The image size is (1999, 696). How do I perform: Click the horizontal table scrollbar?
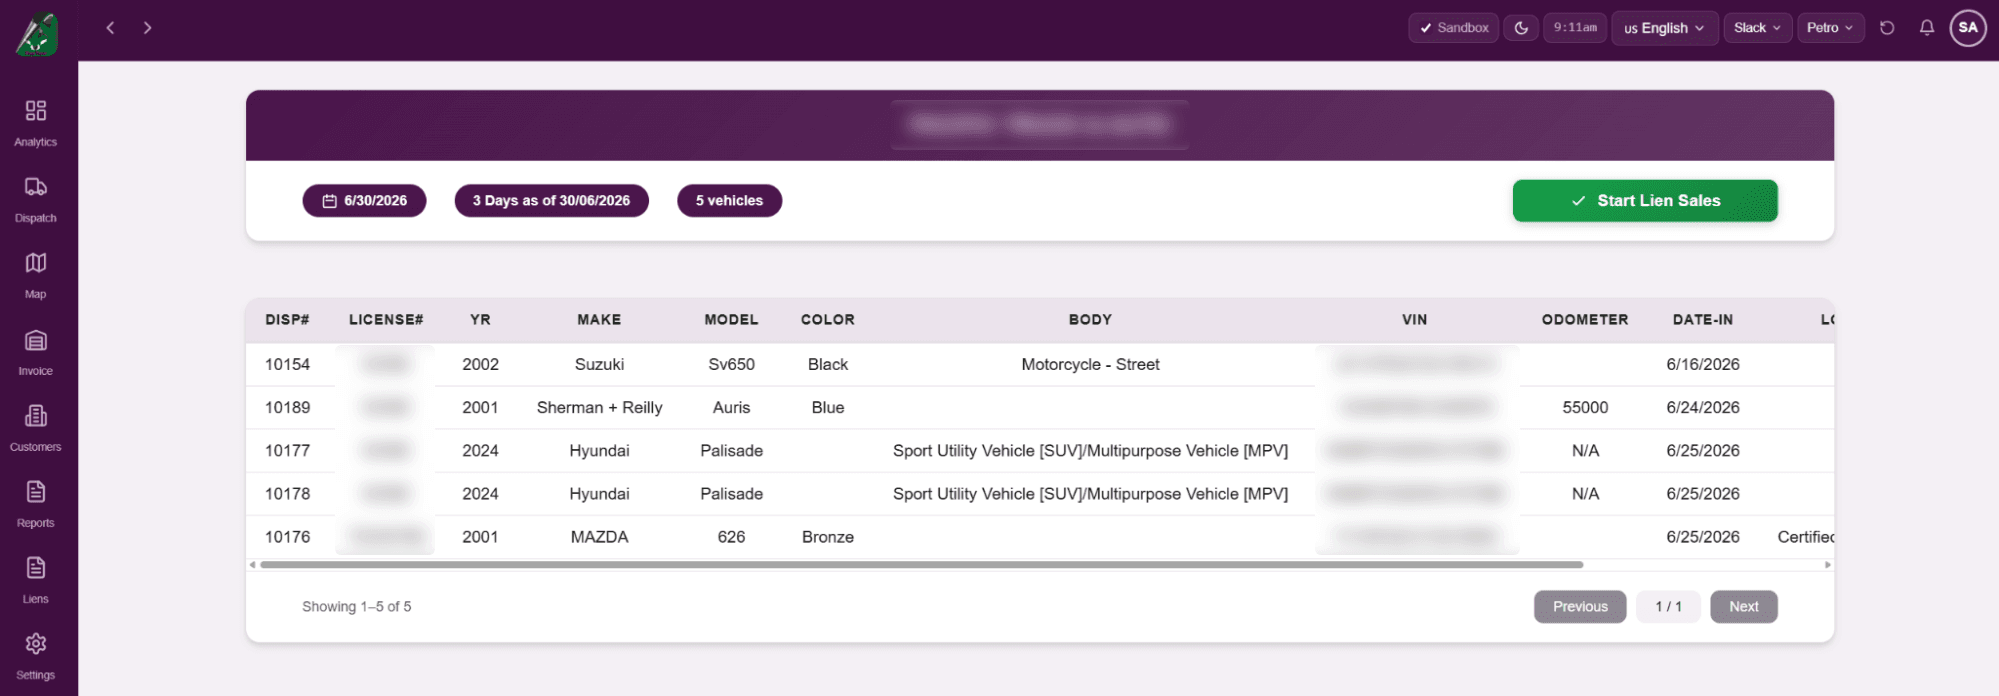tap(921, 565)
